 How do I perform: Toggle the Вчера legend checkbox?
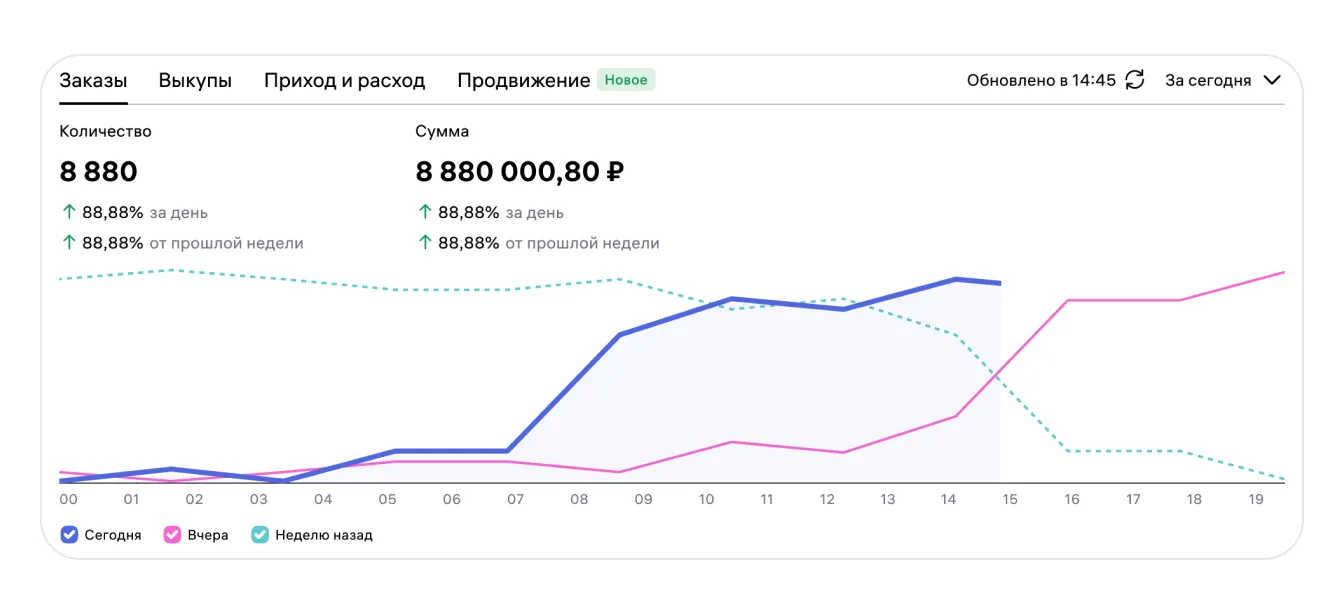click(171, 535)
